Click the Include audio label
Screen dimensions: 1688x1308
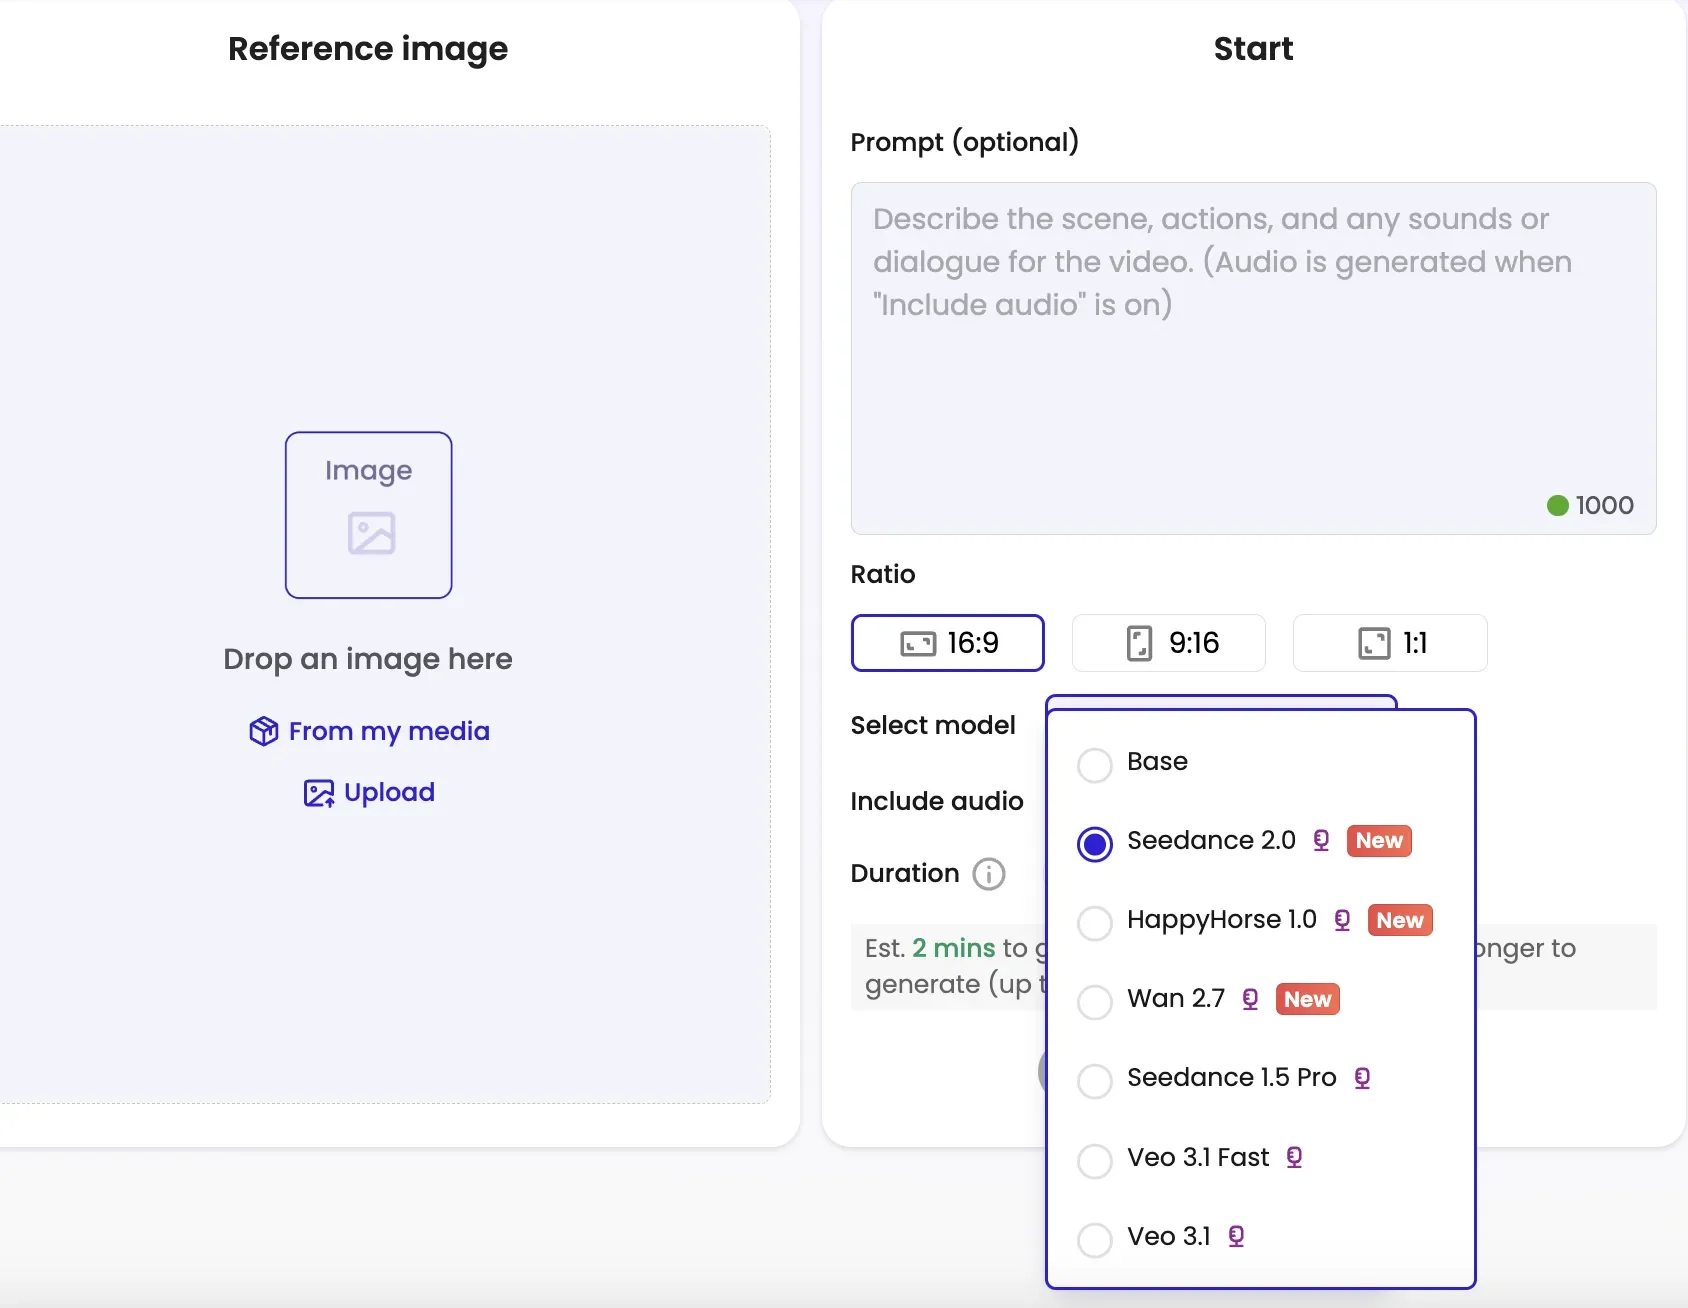pyautogui.click(x=937, y=801)
